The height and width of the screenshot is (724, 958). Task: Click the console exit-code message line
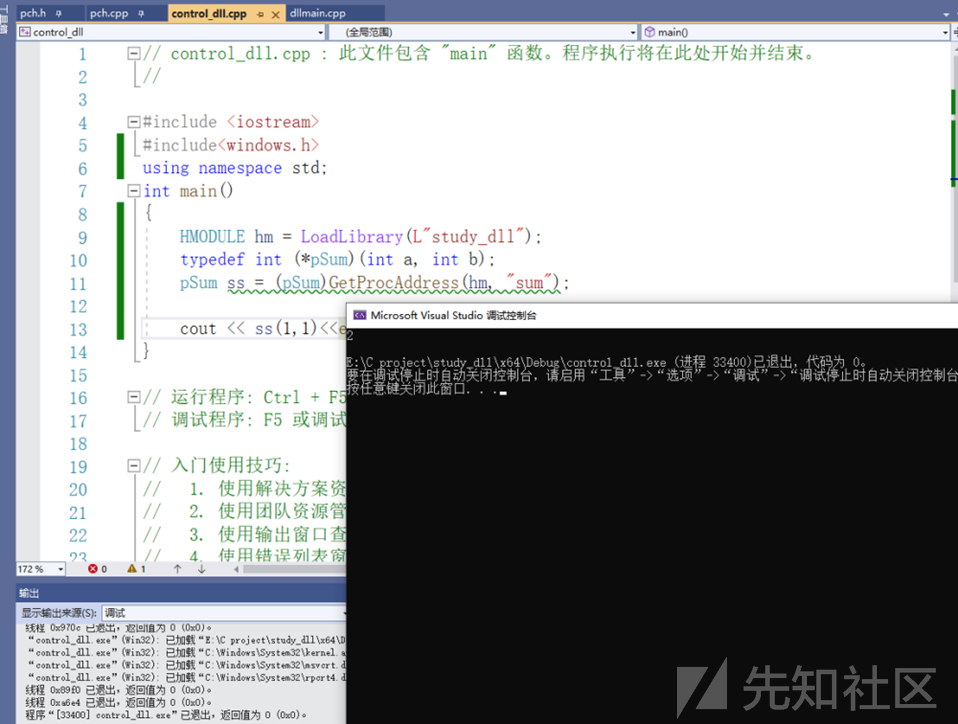pyautogui.click(x=606, y=362)
